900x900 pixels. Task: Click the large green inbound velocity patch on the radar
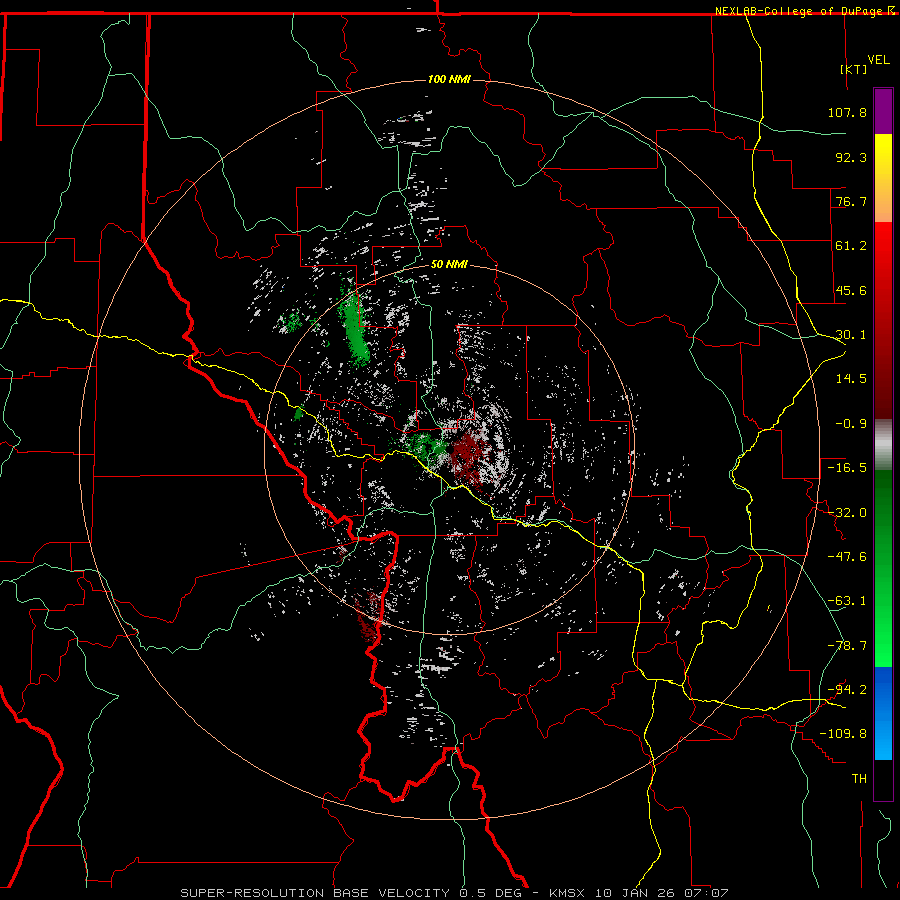pyautogui.click(x=354, y=330)
